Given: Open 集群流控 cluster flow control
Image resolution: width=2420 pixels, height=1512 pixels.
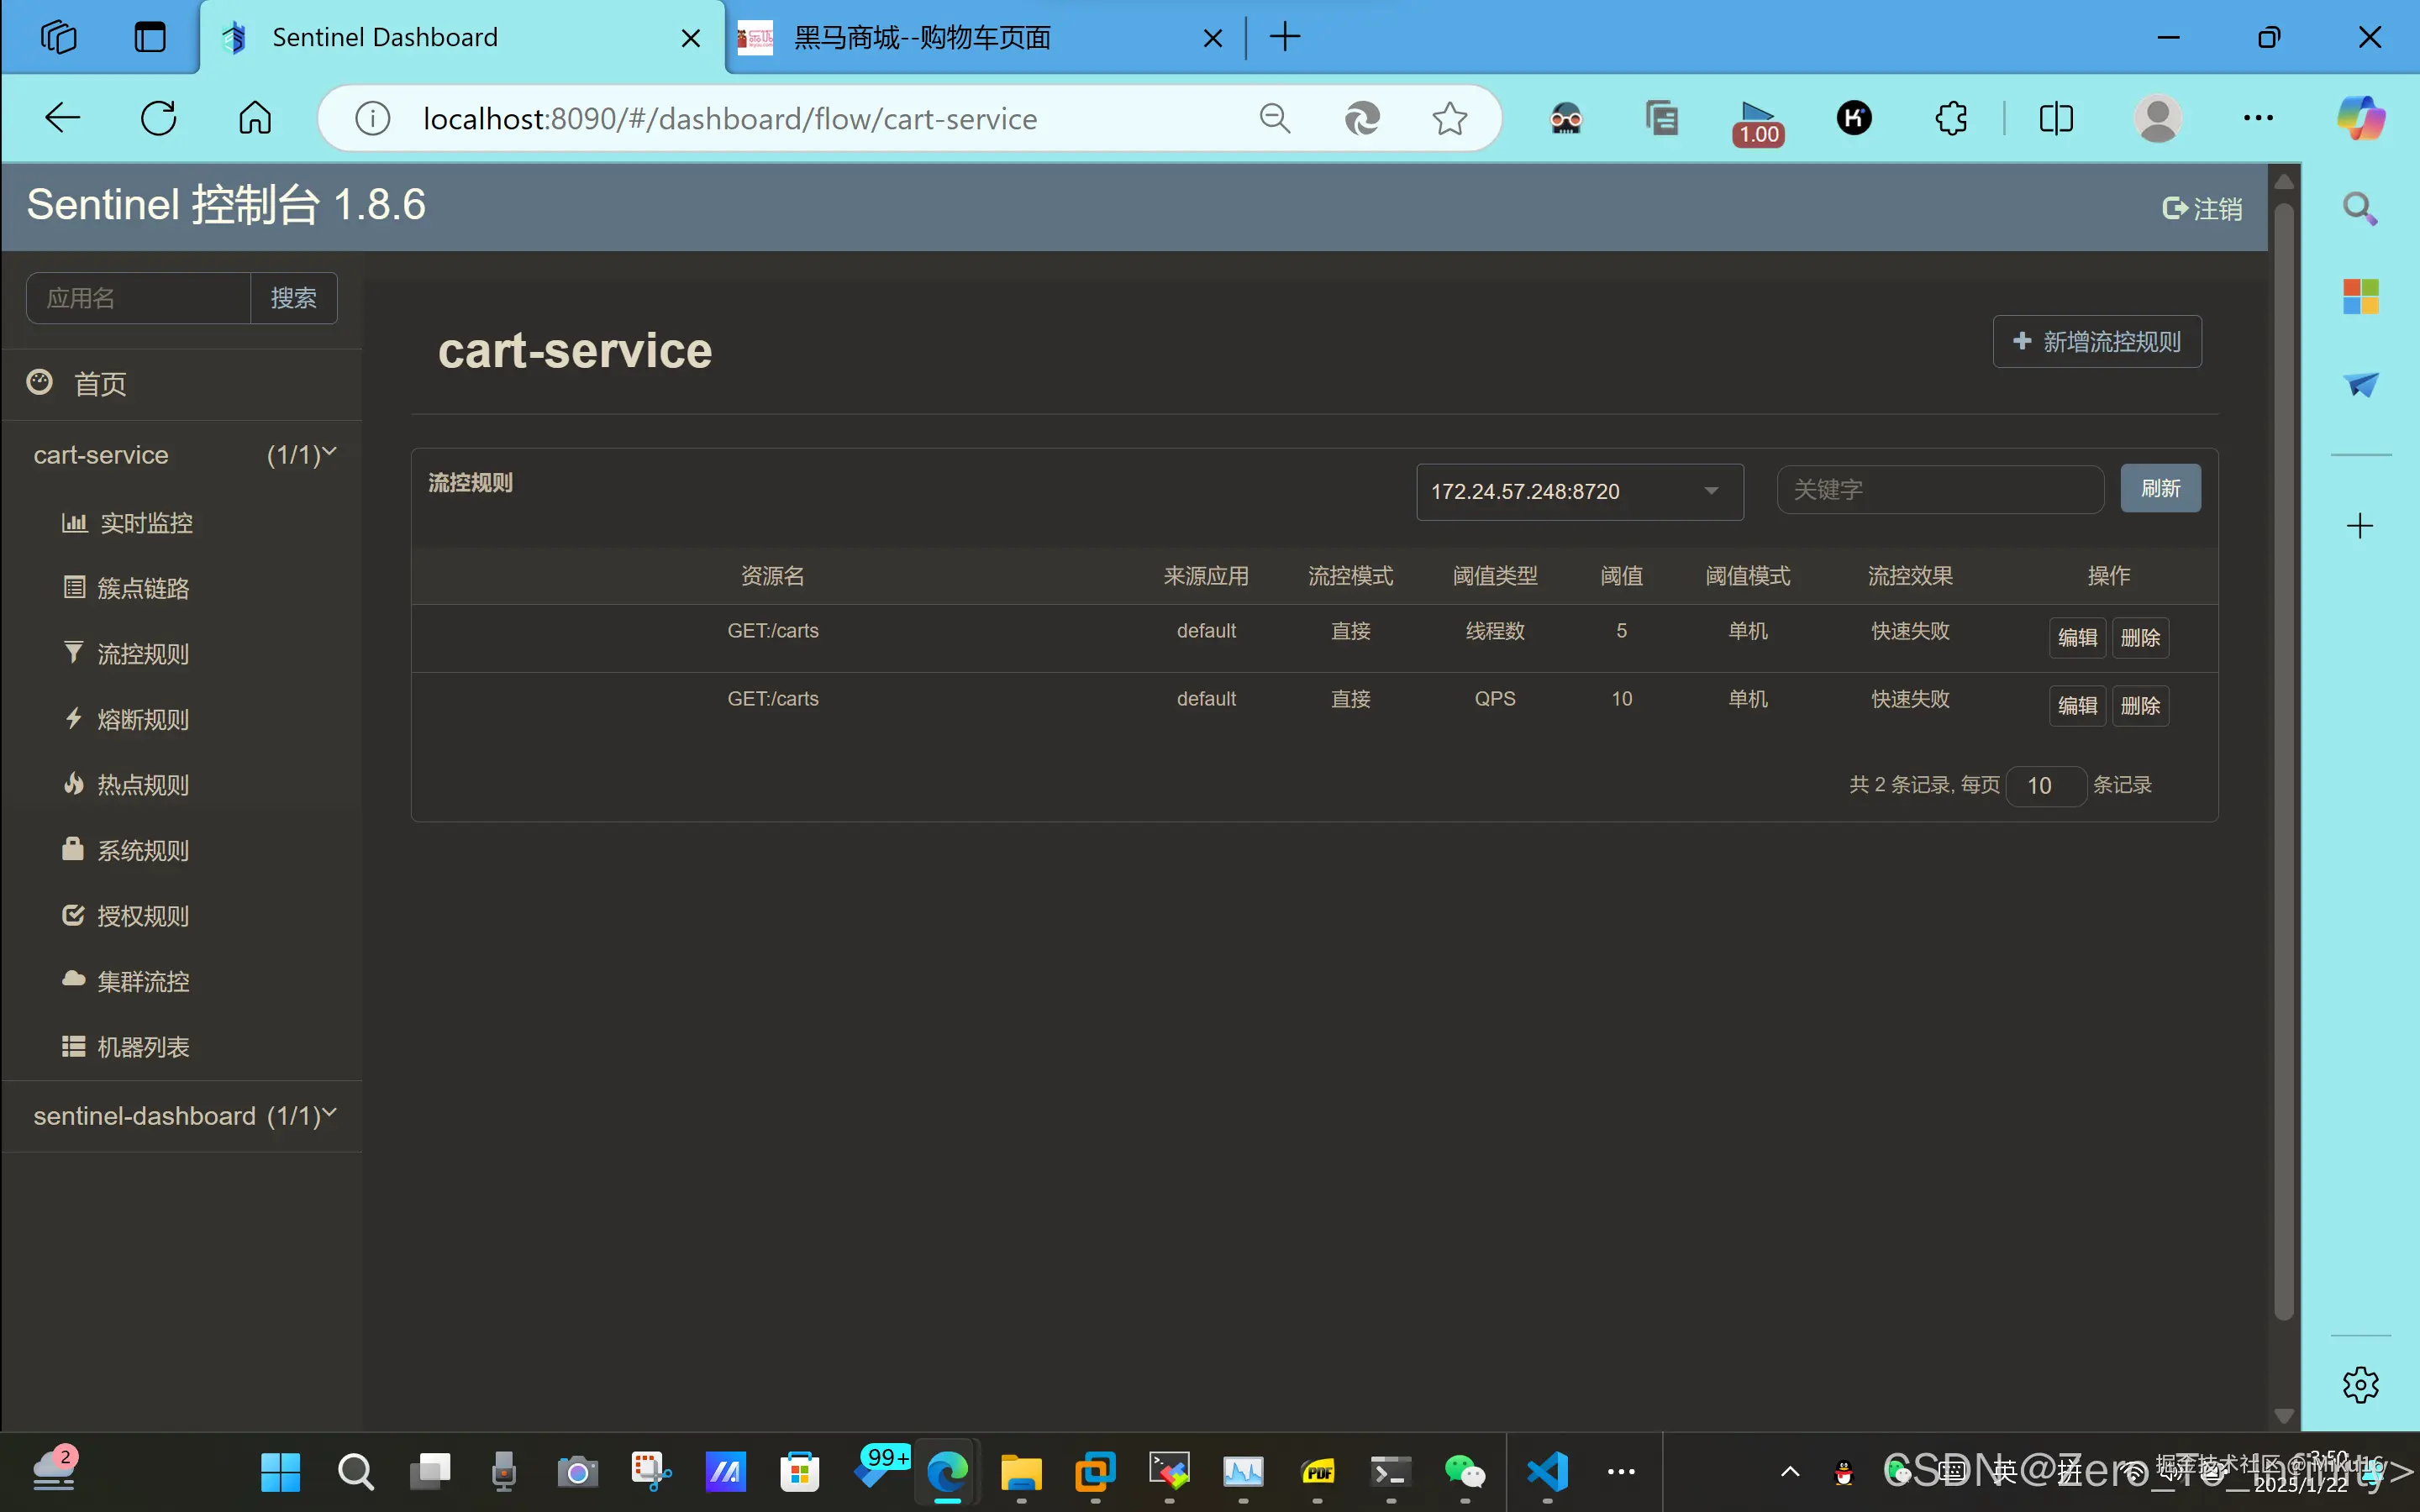Looking at the screenshot, I should (142, 982).
